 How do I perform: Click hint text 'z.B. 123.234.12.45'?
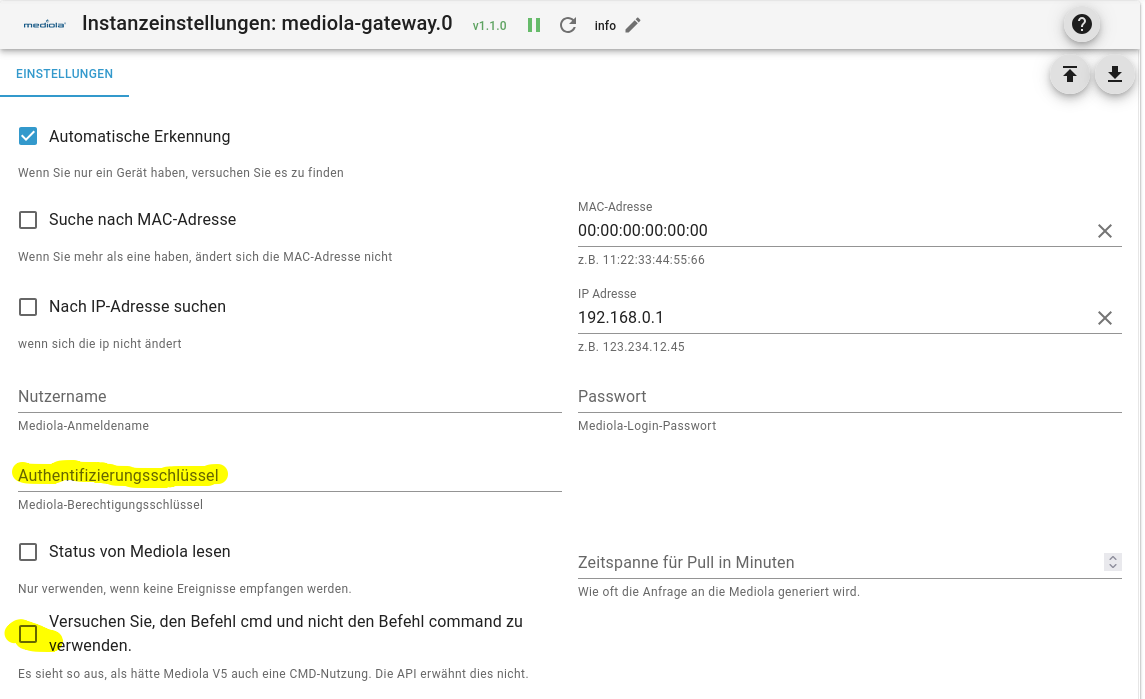coord(631,347)
